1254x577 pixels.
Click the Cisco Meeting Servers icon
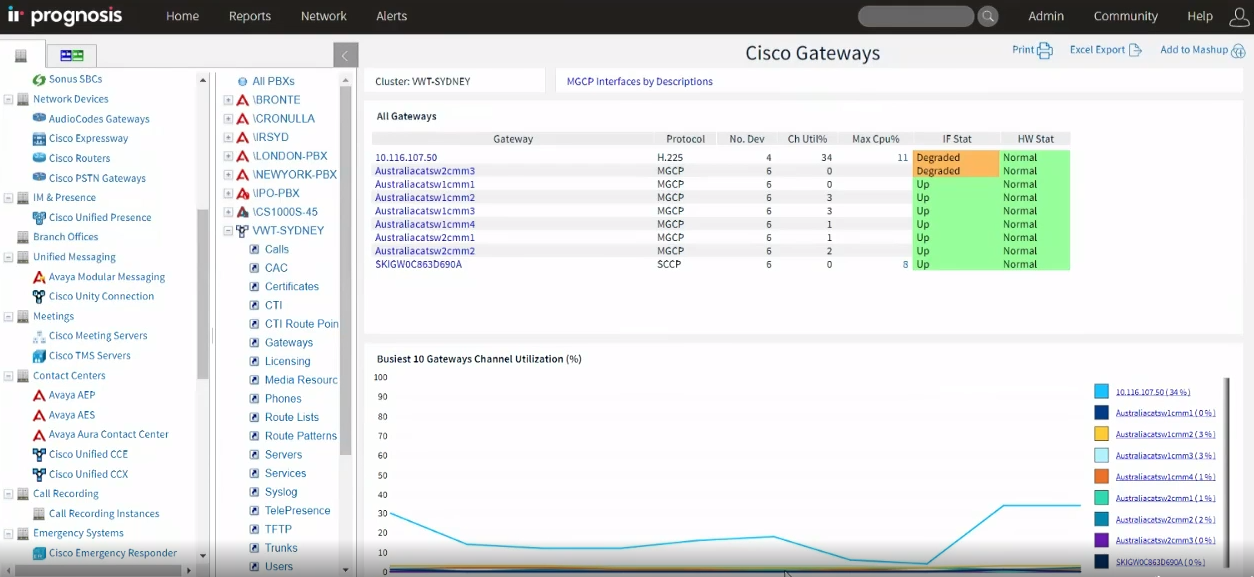coord(39,336)
